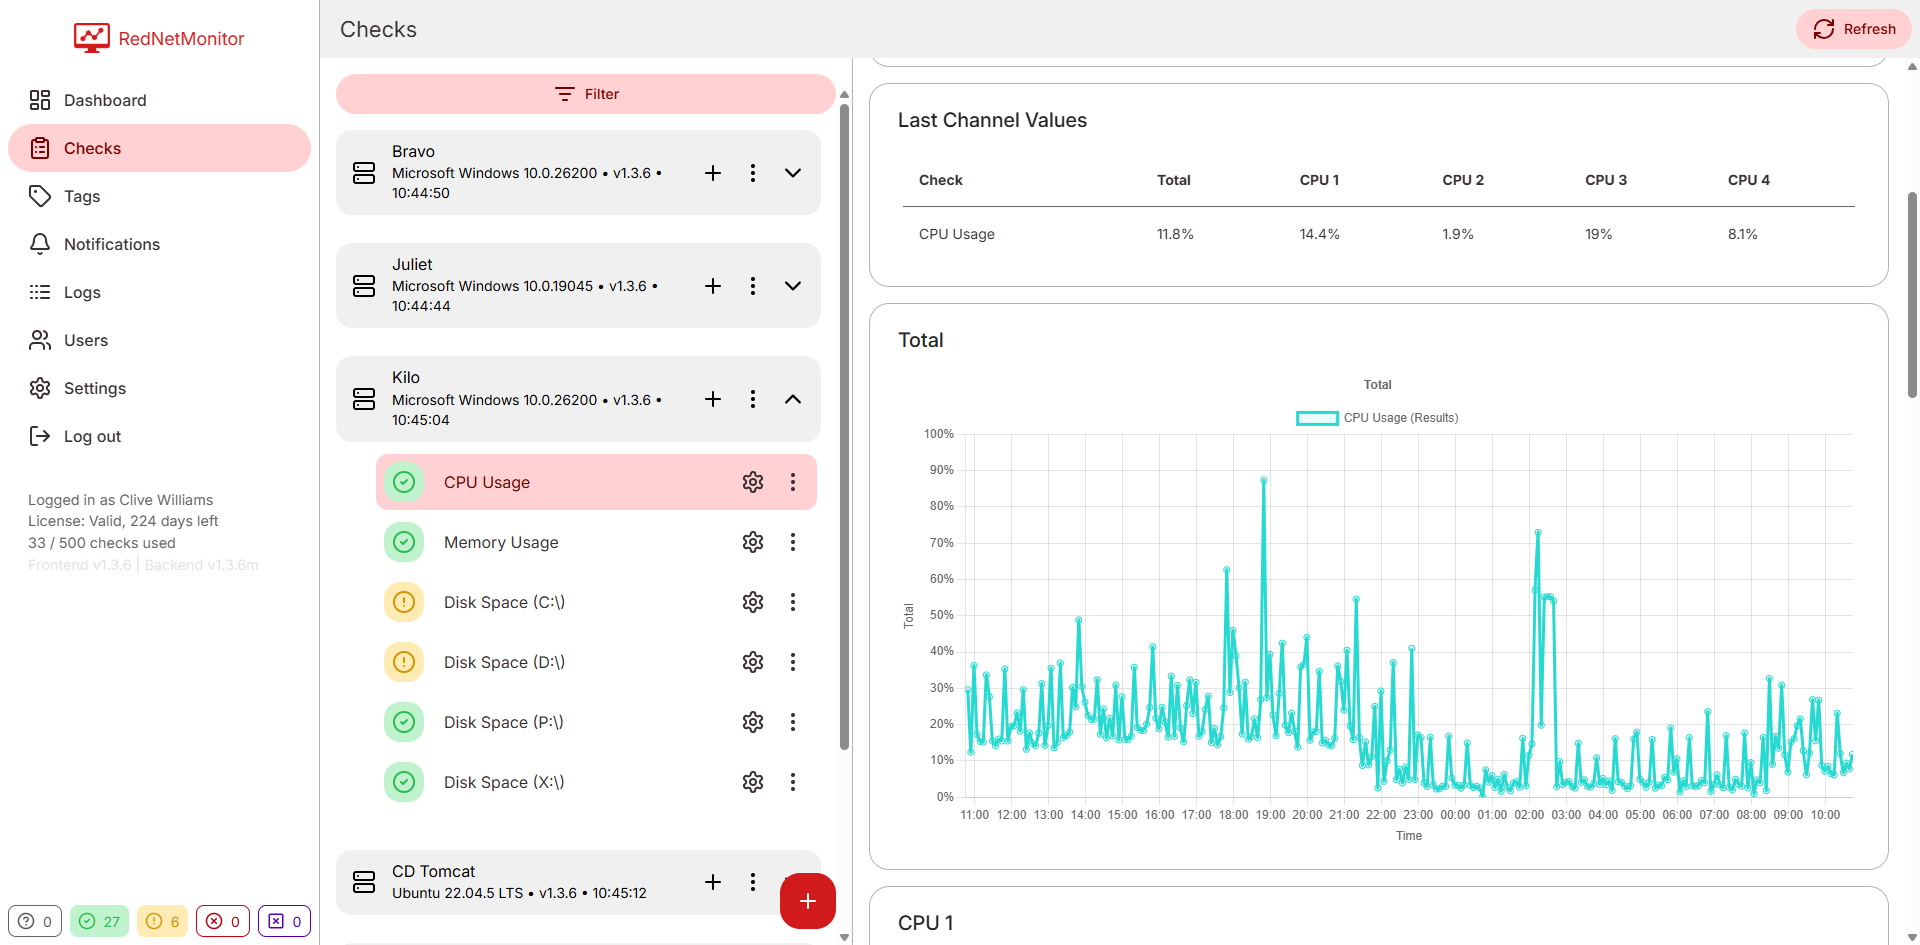Open the Filter bar for checks
The width and height of the screenshot is (1920, 945).
[x=586, y=94]
